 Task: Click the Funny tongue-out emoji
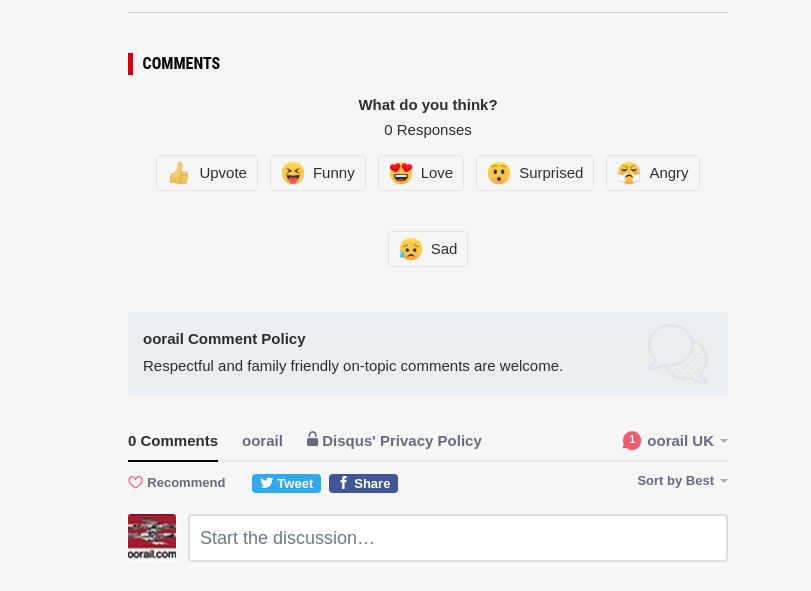(293, 173)
